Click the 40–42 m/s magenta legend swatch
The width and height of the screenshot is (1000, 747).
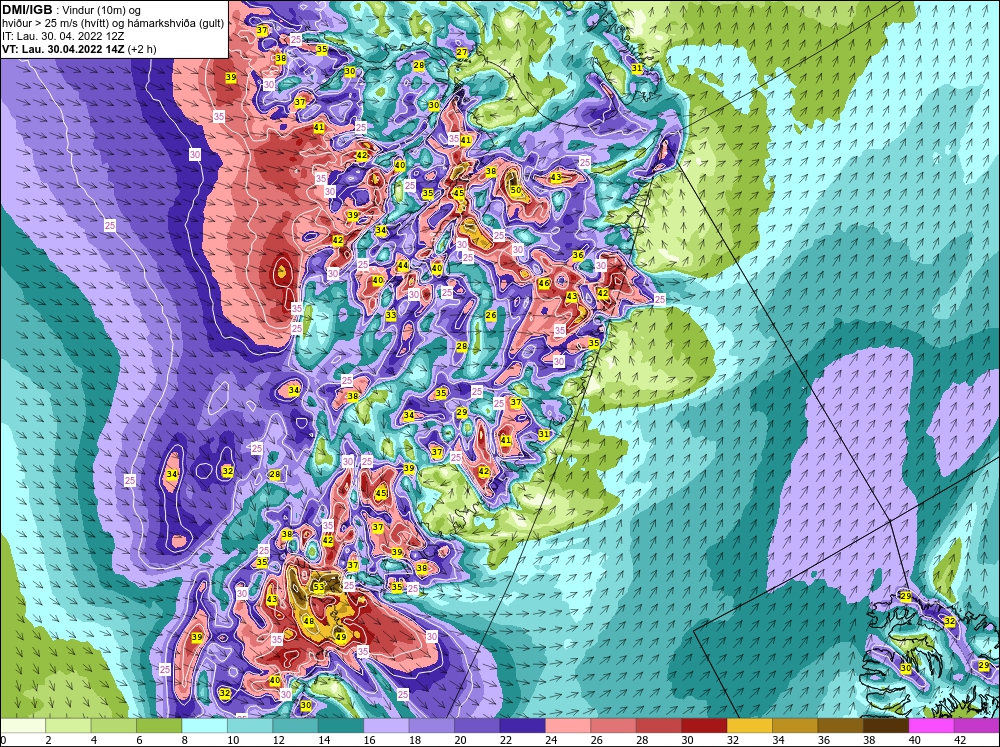[x=932, y=726]
